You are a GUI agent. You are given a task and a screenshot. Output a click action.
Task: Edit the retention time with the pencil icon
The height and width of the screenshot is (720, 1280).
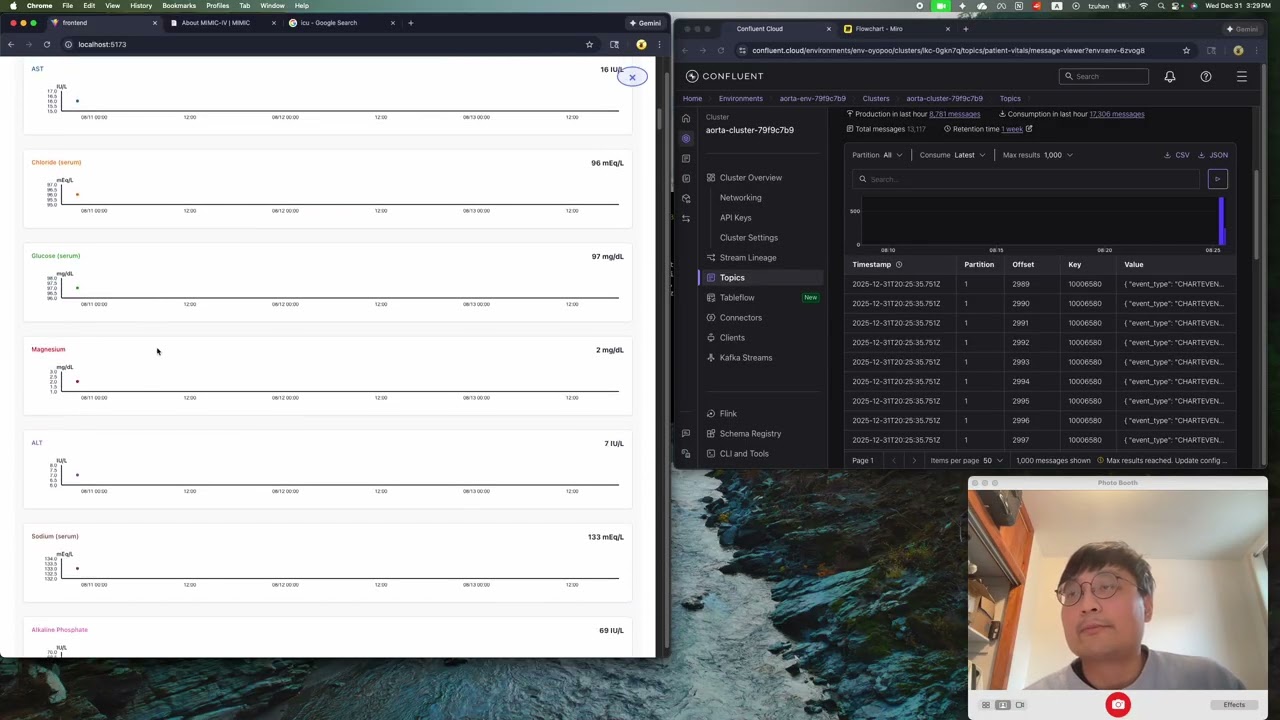click(x=1028, y=129)
